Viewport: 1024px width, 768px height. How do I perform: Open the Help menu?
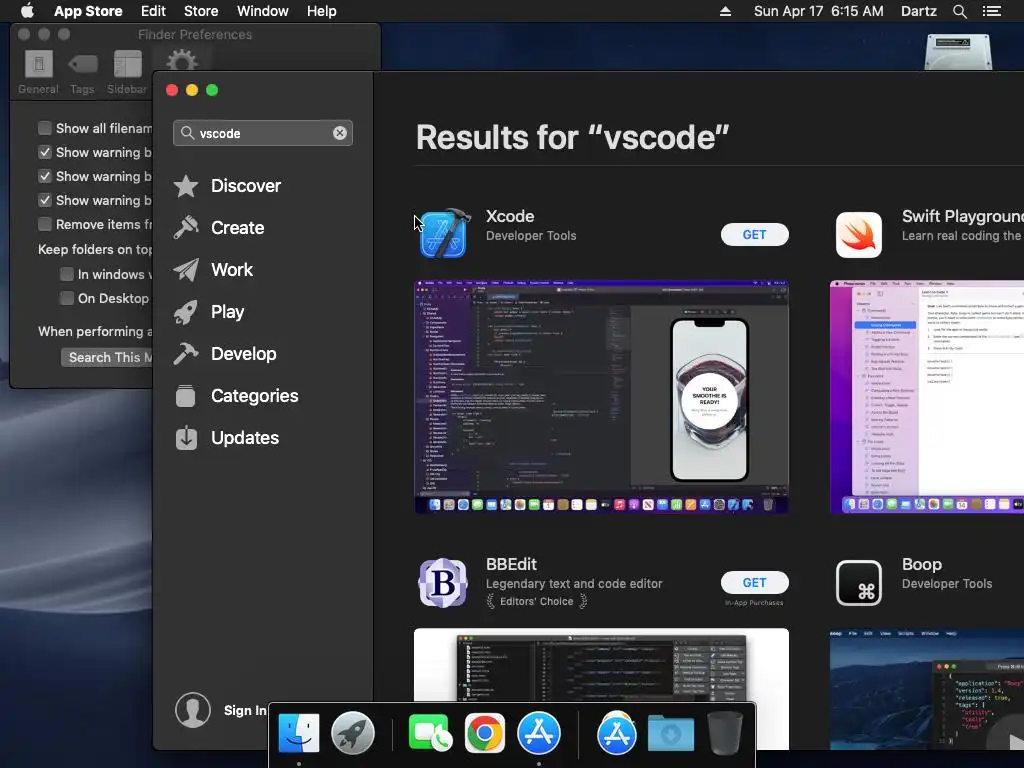322,11
